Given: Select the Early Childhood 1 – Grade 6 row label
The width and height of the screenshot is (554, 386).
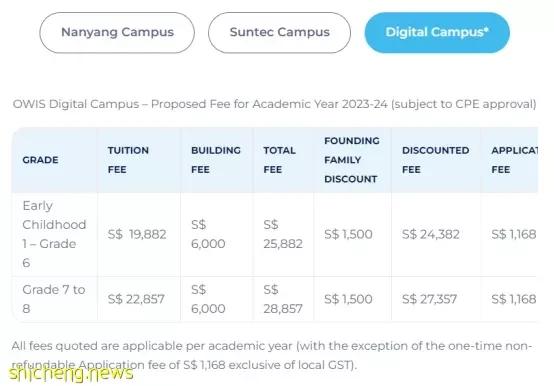Looking at the screenshot, I should [x=54, y=234].
